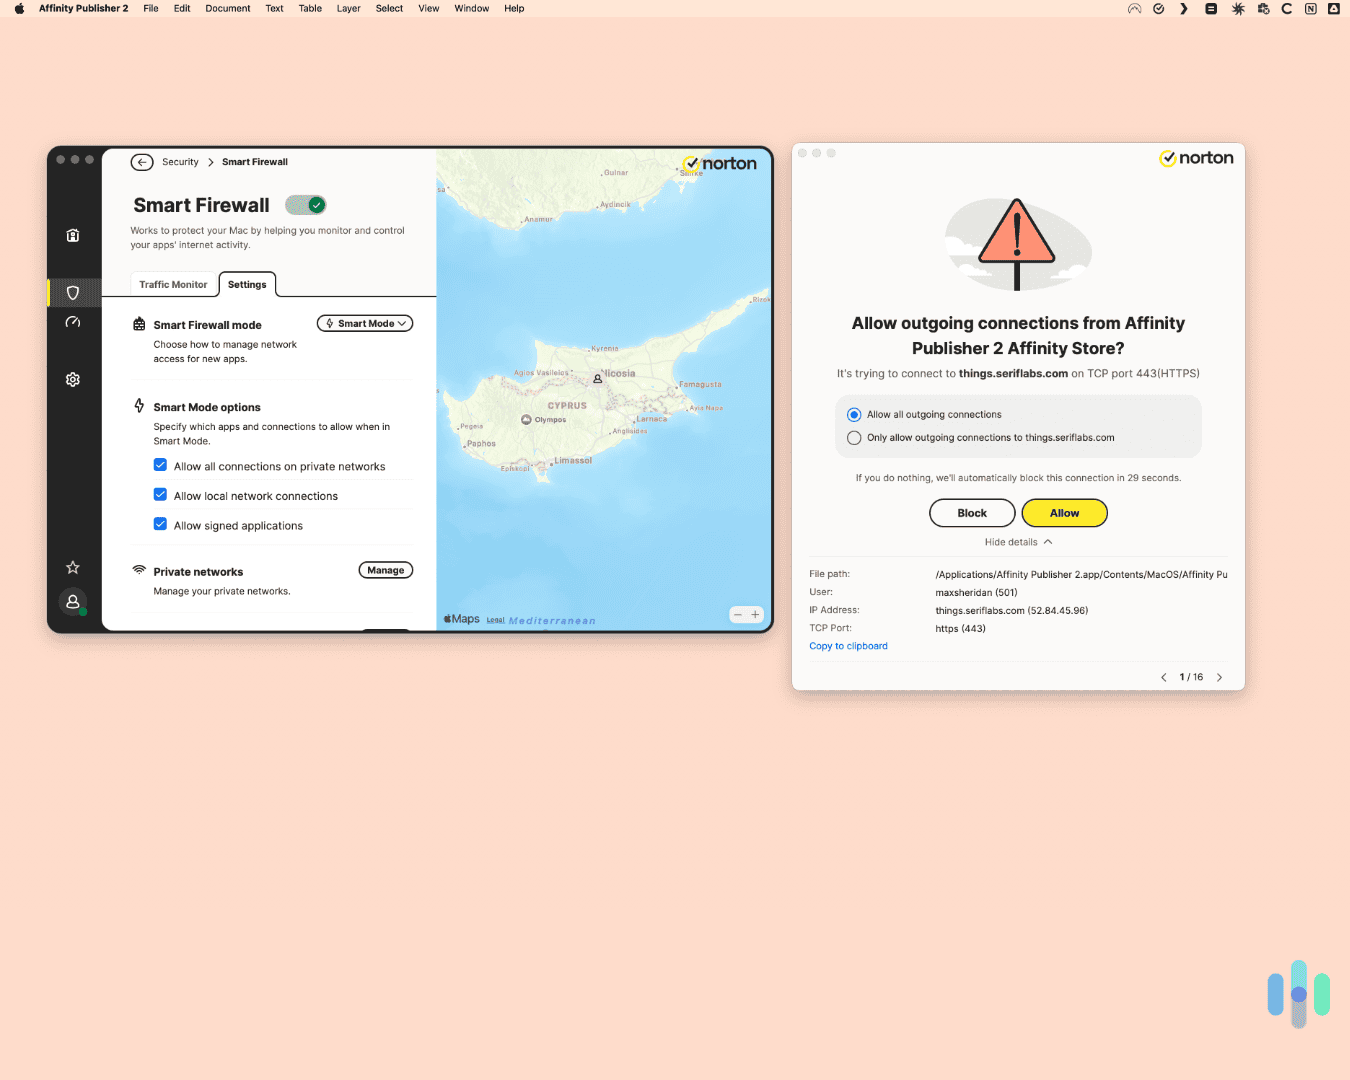The image size is (1350, 1080).
Task: Zoom out on the Cyprus map control
Action: click(739, 614)
